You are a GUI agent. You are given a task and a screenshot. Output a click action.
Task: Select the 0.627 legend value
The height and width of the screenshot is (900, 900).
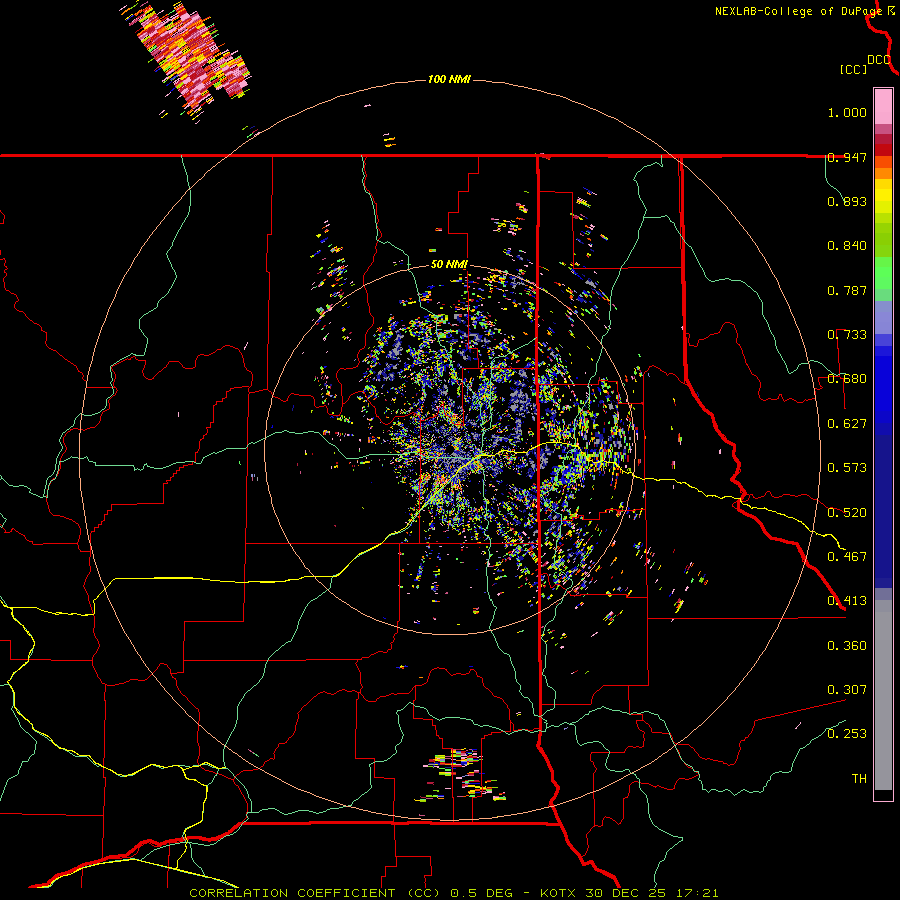click(847, 424)
